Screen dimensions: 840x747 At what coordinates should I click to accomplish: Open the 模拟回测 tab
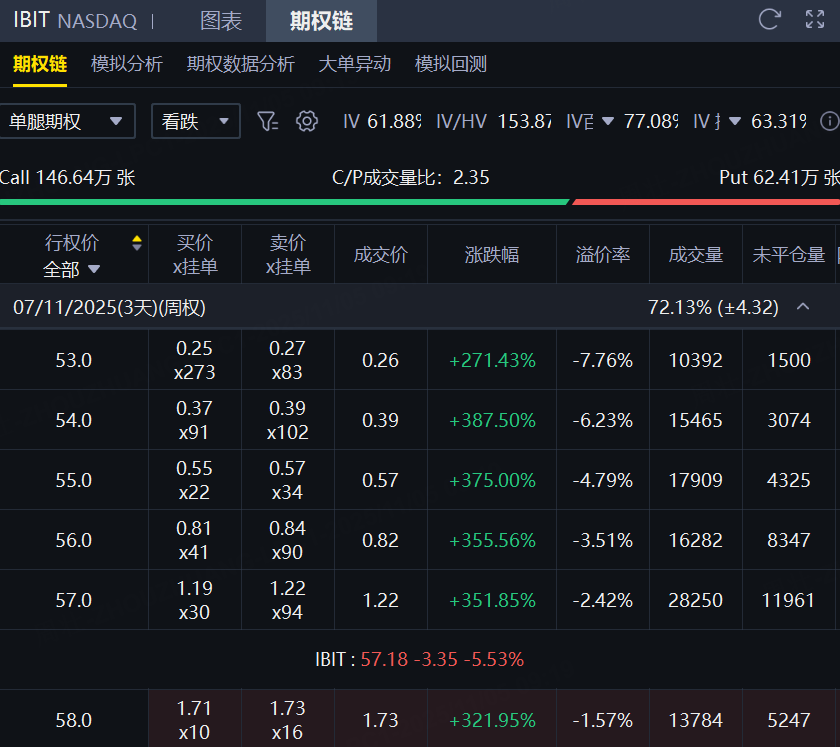tap(451, 64)
